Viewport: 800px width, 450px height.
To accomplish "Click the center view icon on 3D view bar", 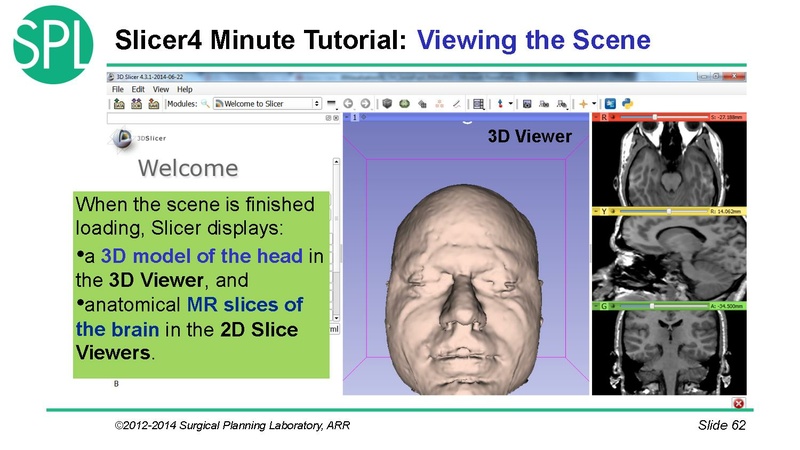I will coord(364,117).
